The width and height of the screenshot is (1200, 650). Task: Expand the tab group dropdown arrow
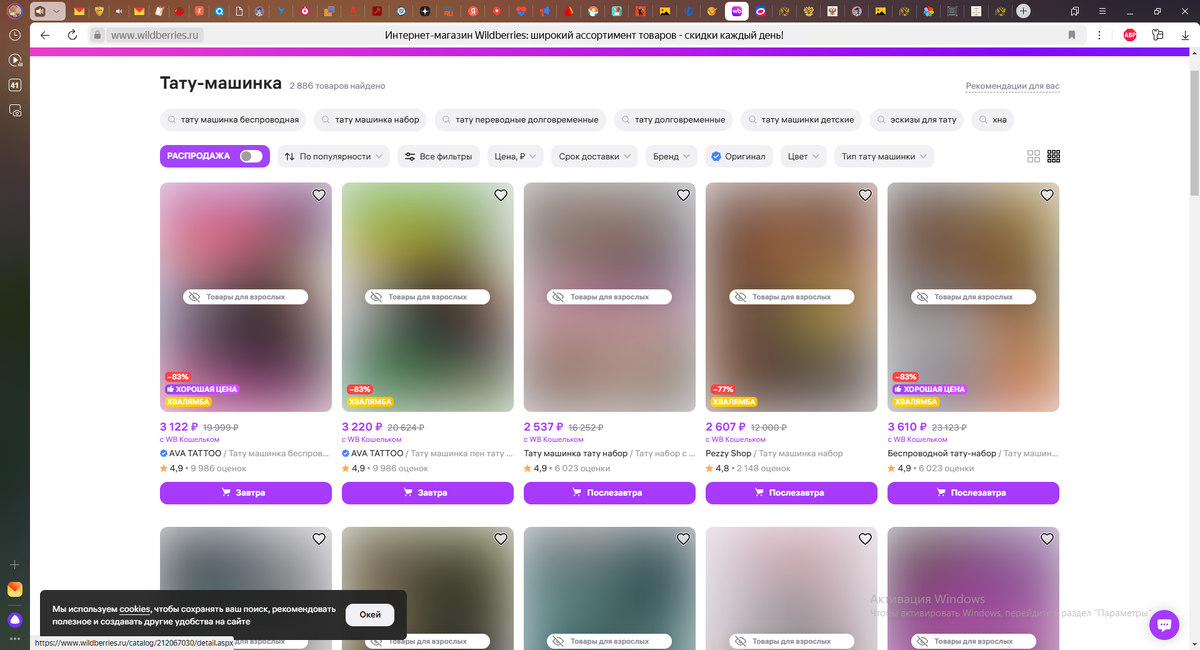[57, 11]
